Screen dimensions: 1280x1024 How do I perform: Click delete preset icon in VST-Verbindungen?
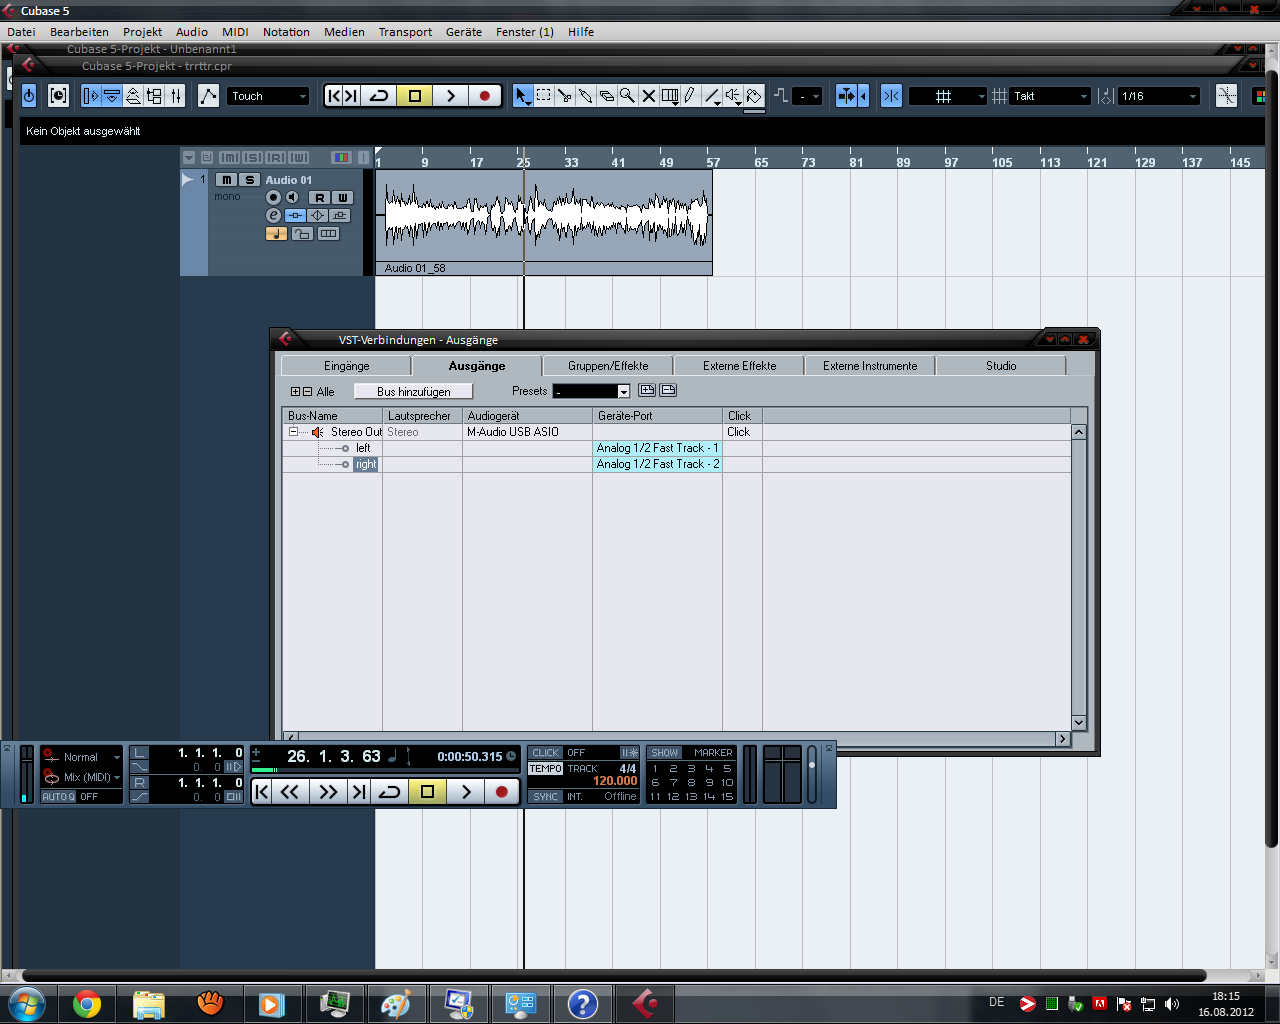(x=668, y=390)
